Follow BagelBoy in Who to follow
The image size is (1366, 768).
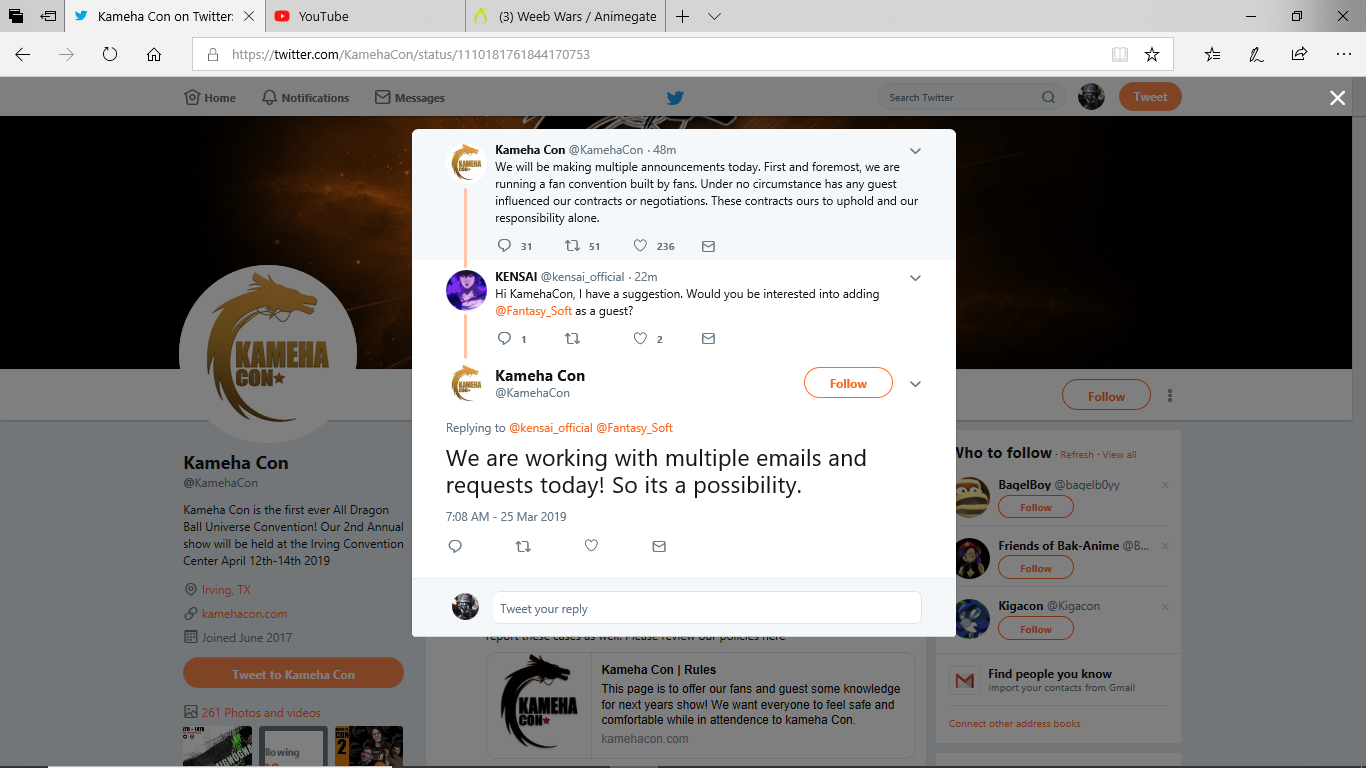[1036, 507]
